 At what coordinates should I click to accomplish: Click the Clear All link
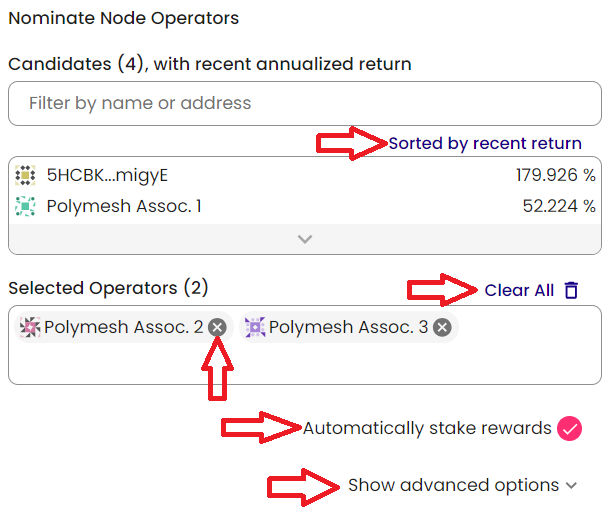click(x=519, y=290)
